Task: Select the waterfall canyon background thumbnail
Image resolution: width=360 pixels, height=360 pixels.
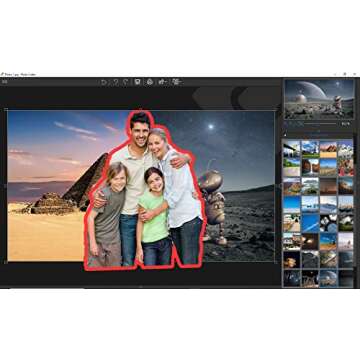Action: [x=310, y=167]
